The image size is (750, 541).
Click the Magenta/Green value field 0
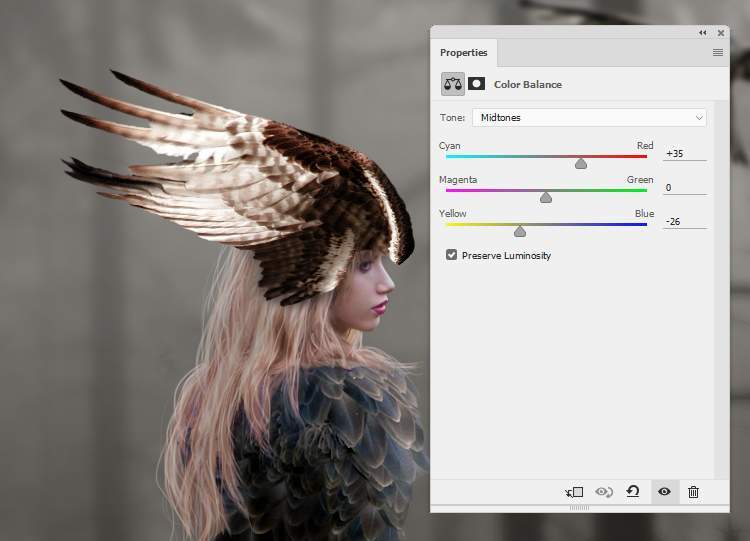pos(684,188)
